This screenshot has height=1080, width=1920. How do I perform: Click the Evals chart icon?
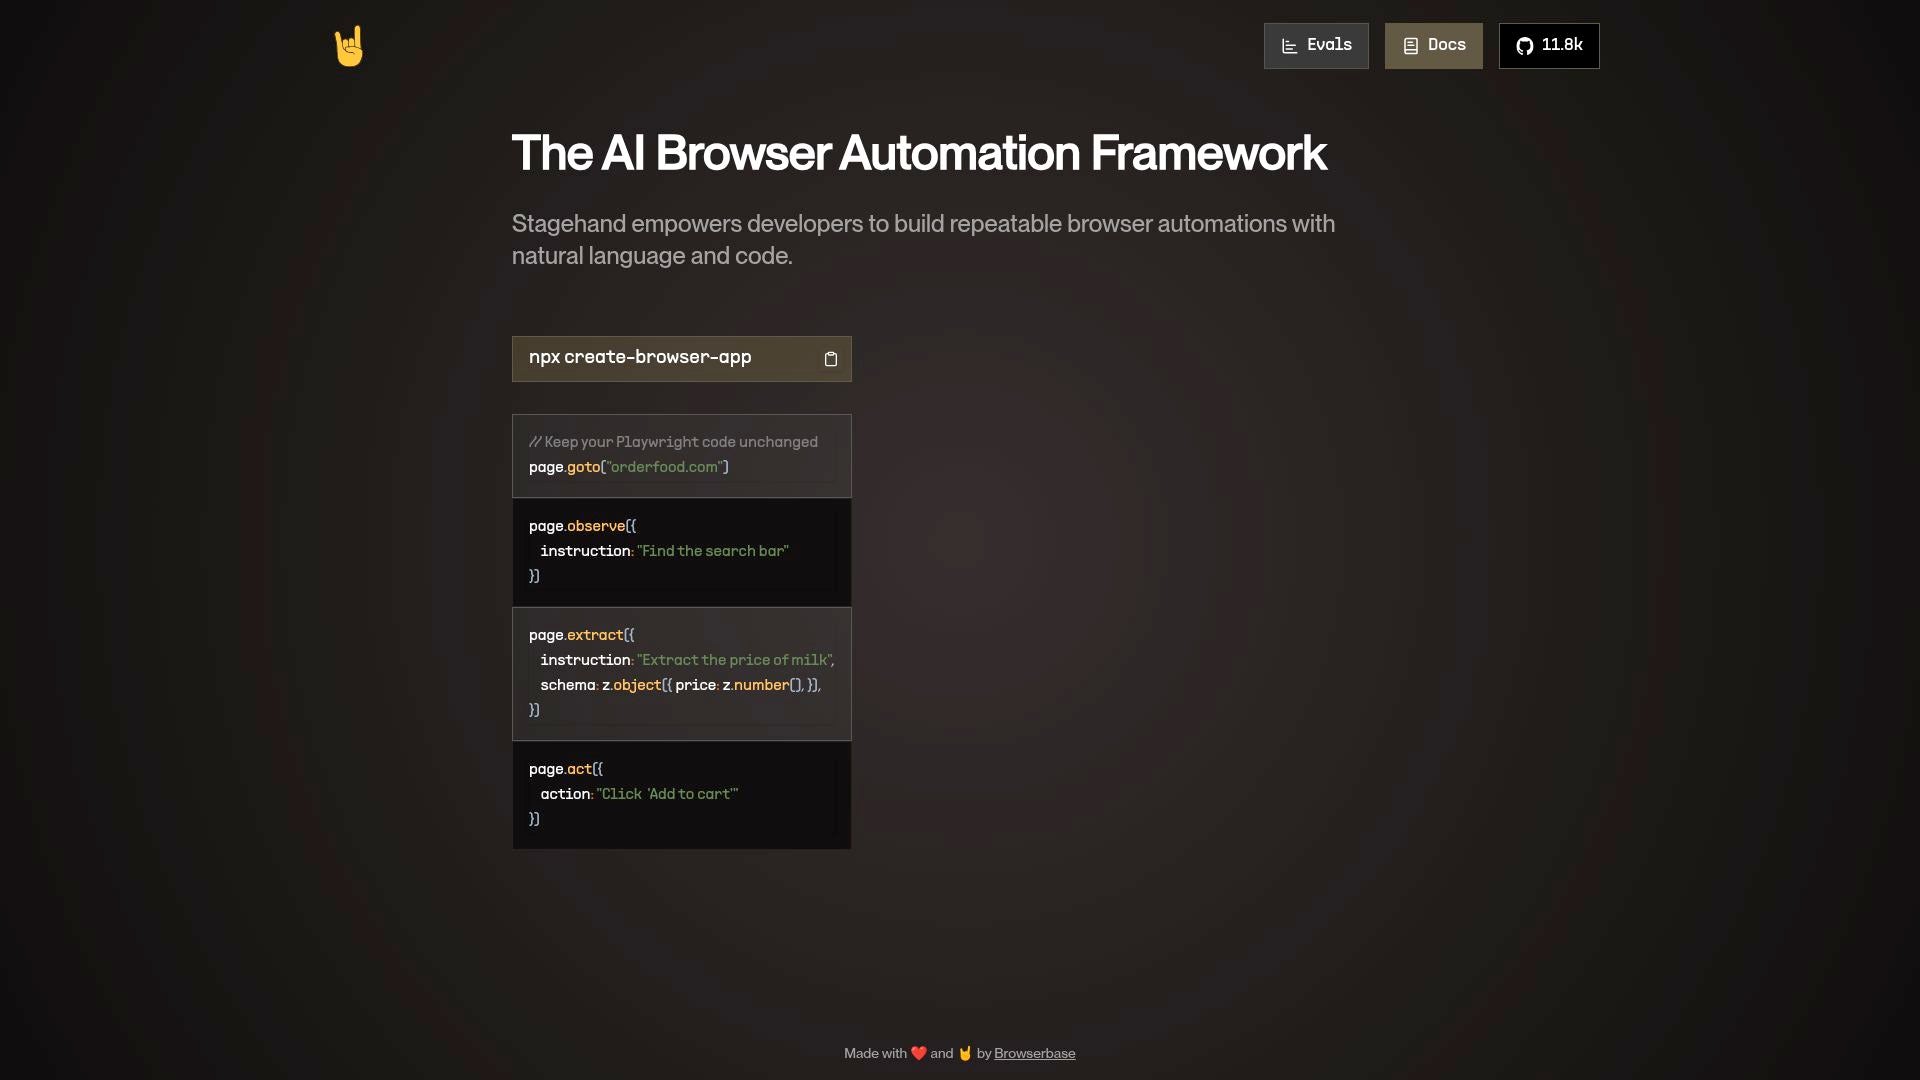coord(1290,46)
